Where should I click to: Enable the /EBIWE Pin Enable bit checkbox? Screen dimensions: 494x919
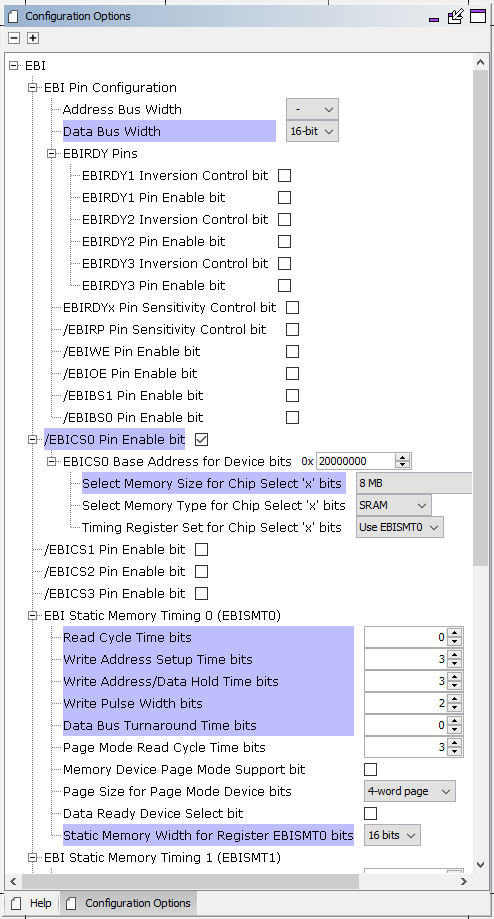coord(292,352)
